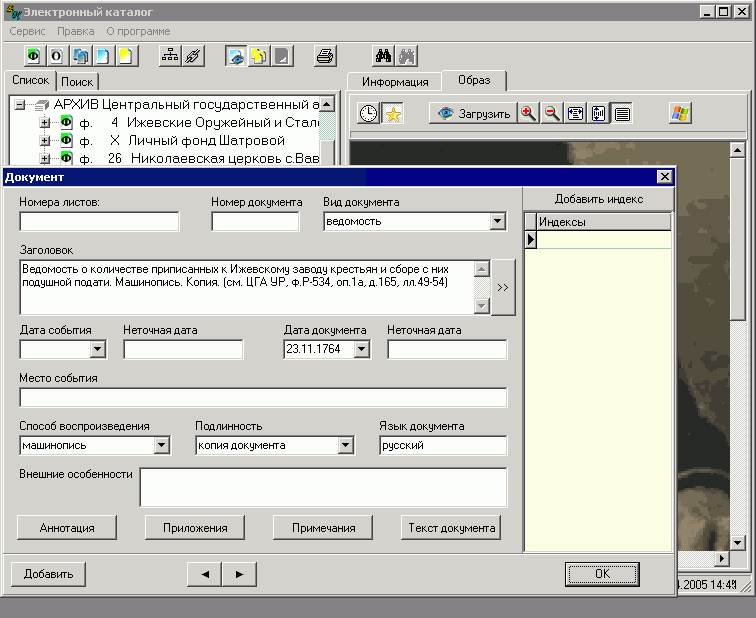Click the yellow page toolbar icon

(x=126, y=56)
